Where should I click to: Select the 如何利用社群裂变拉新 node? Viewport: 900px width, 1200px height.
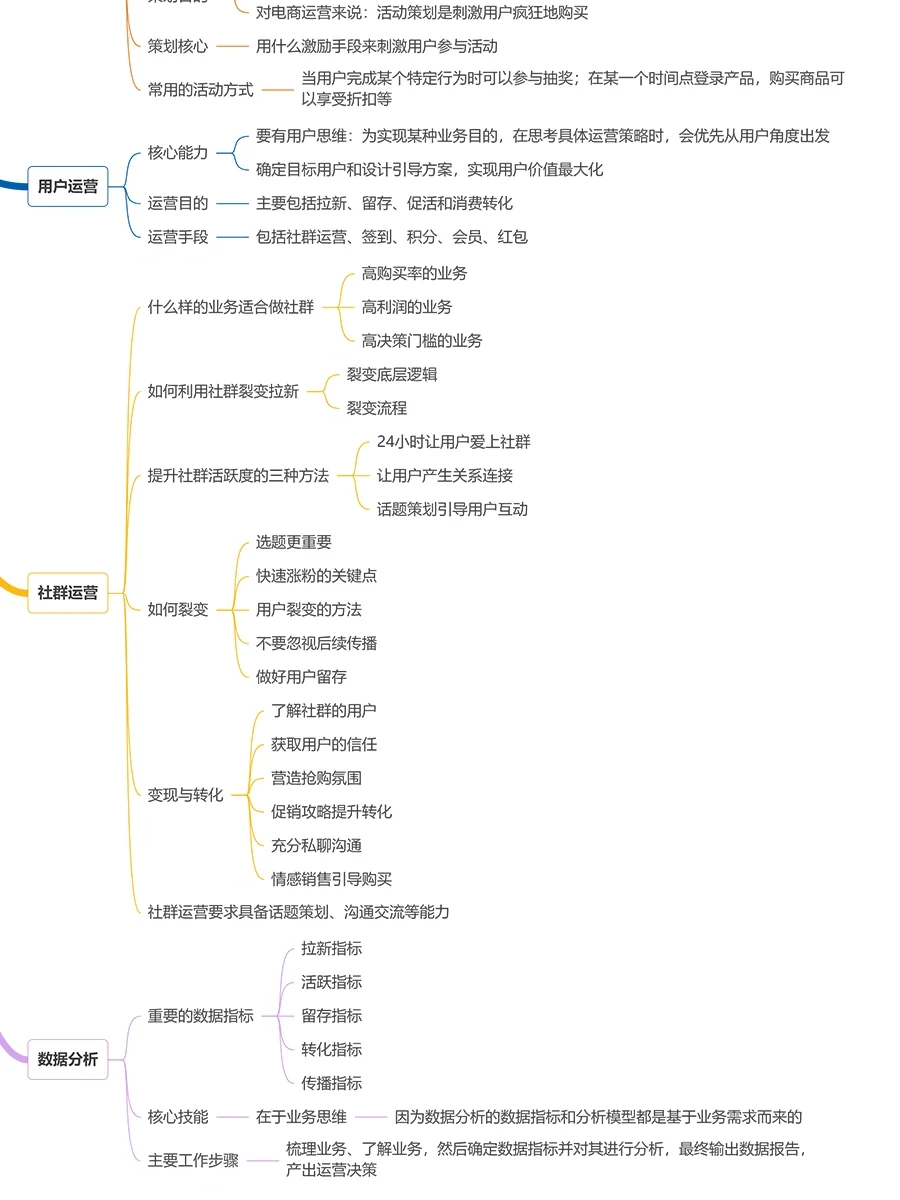click(x=223, y=391)
